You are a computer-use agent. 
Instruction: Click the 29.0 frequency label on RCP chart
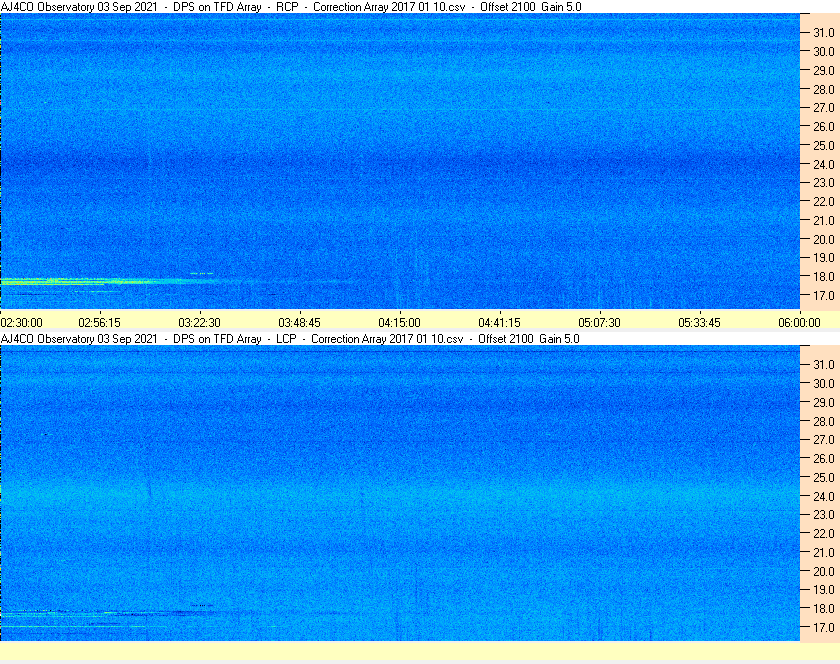(x=824, y=70)
